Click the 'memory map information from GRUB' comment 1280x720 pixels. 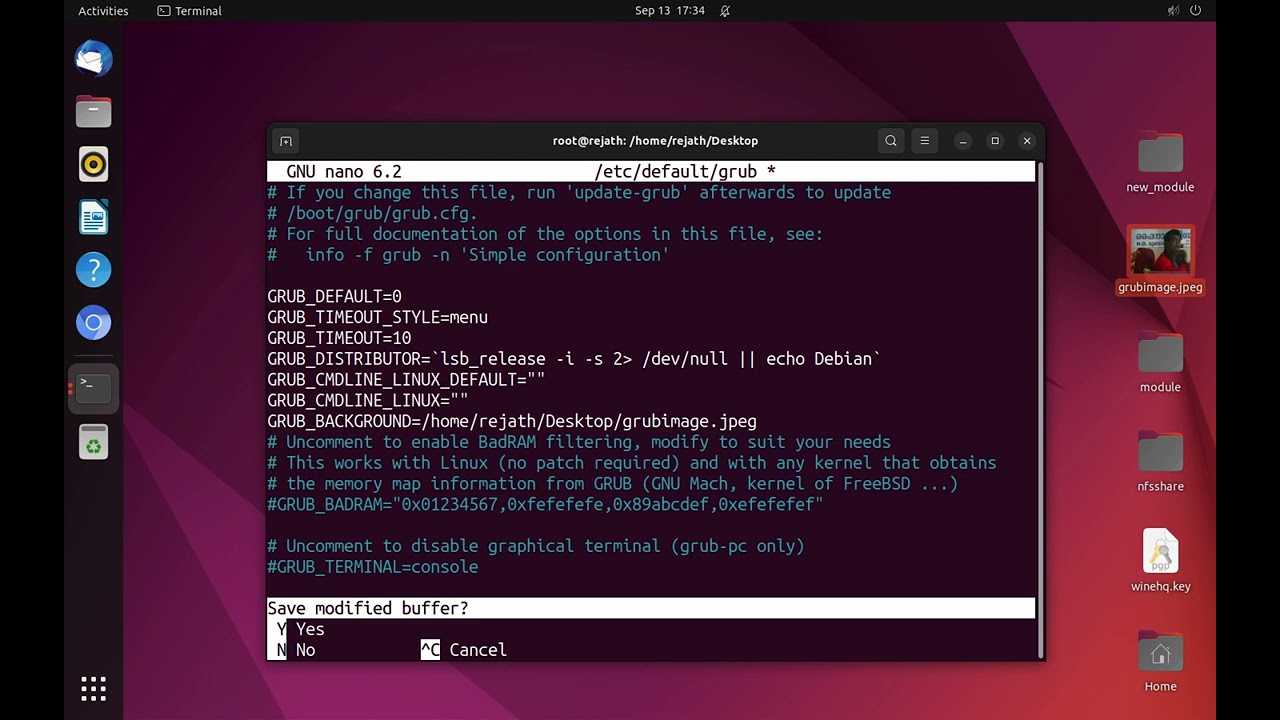point(613,484)
